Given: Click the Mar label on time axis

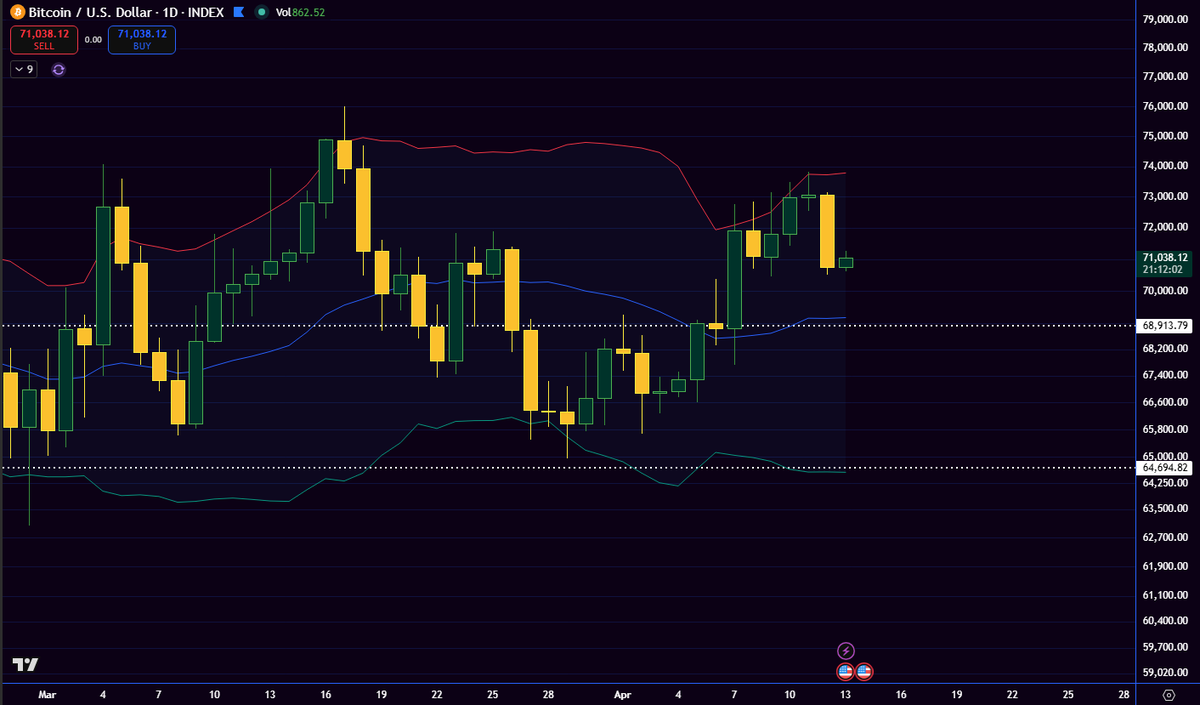Looking at the screenshot, I should (x=46, y=693).
